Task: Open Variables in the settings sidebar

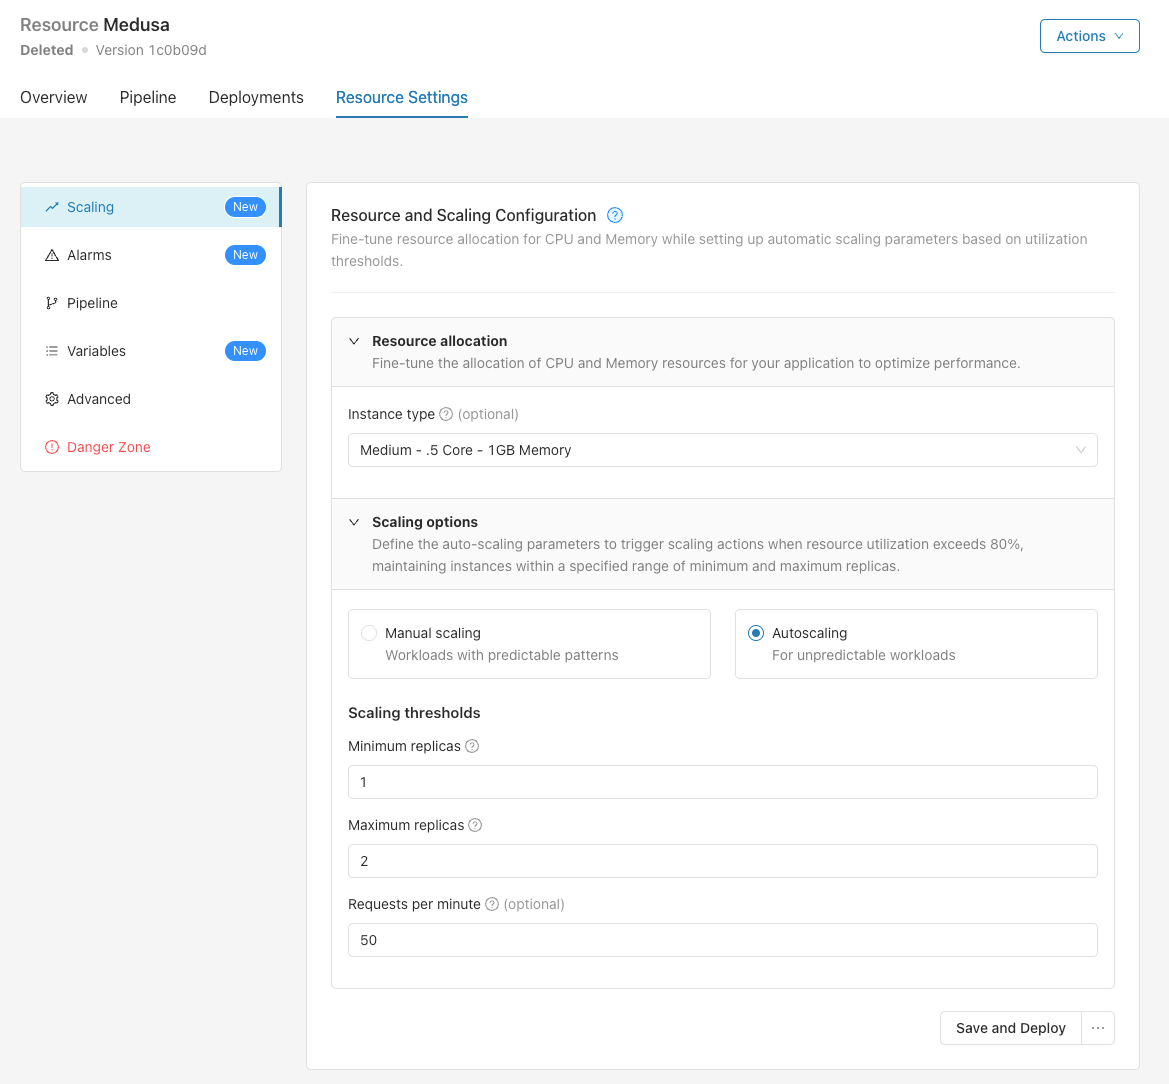Action: coord(151,351)
